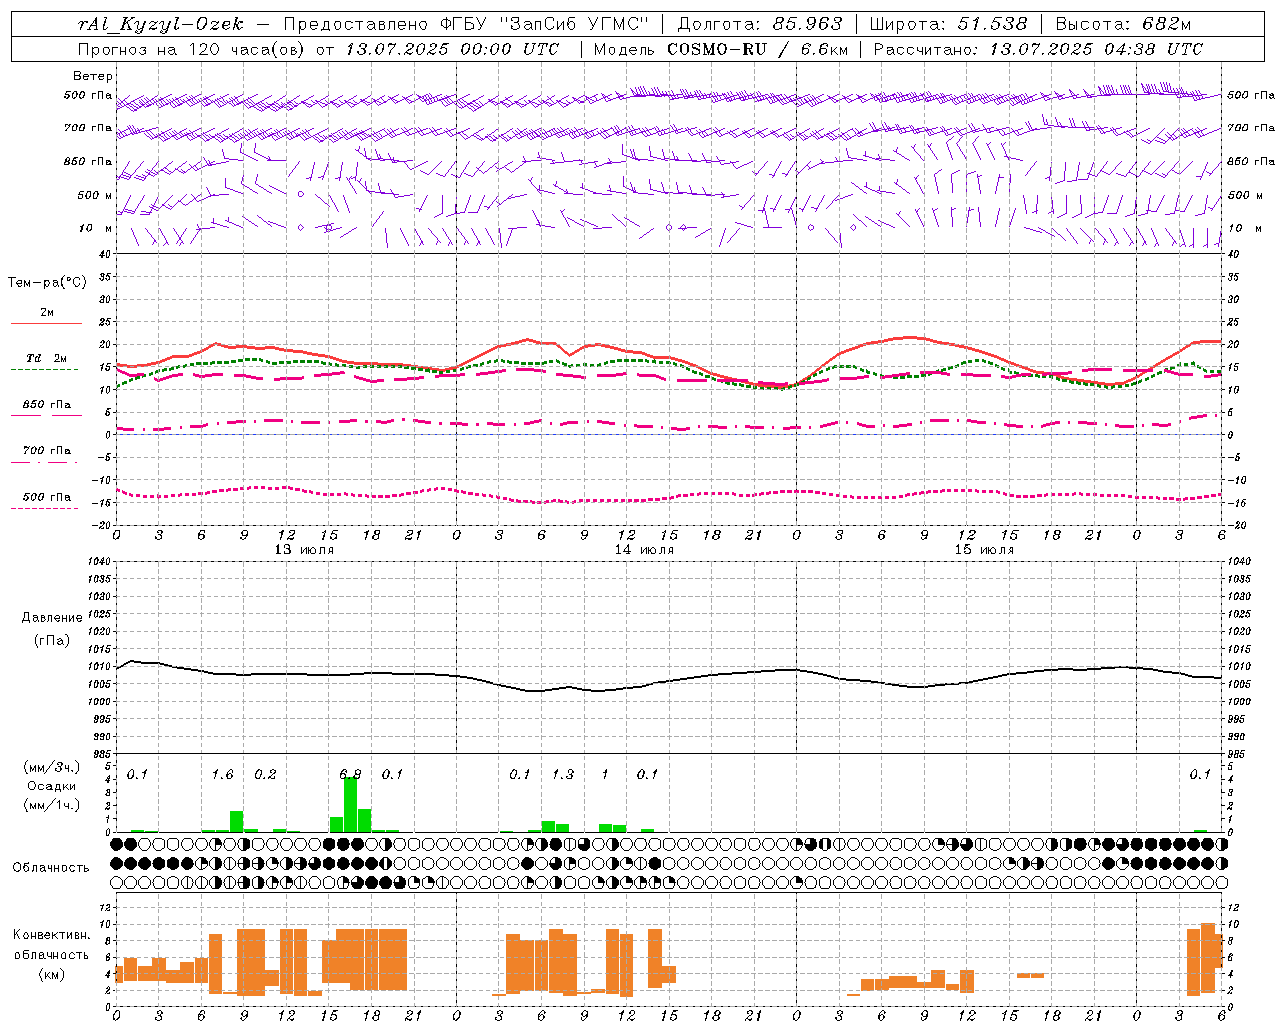
Task: Click the 13 июля date label
Action: tap(305, 550)
